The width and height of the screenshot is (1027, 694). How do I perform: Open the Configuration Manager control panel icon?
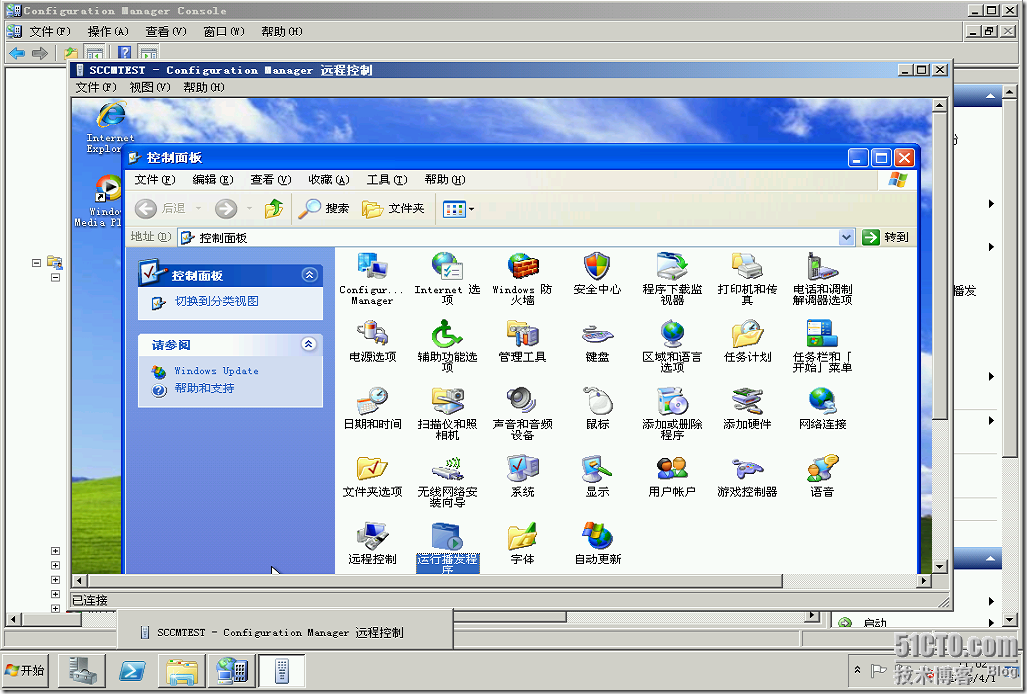point(372,279)
